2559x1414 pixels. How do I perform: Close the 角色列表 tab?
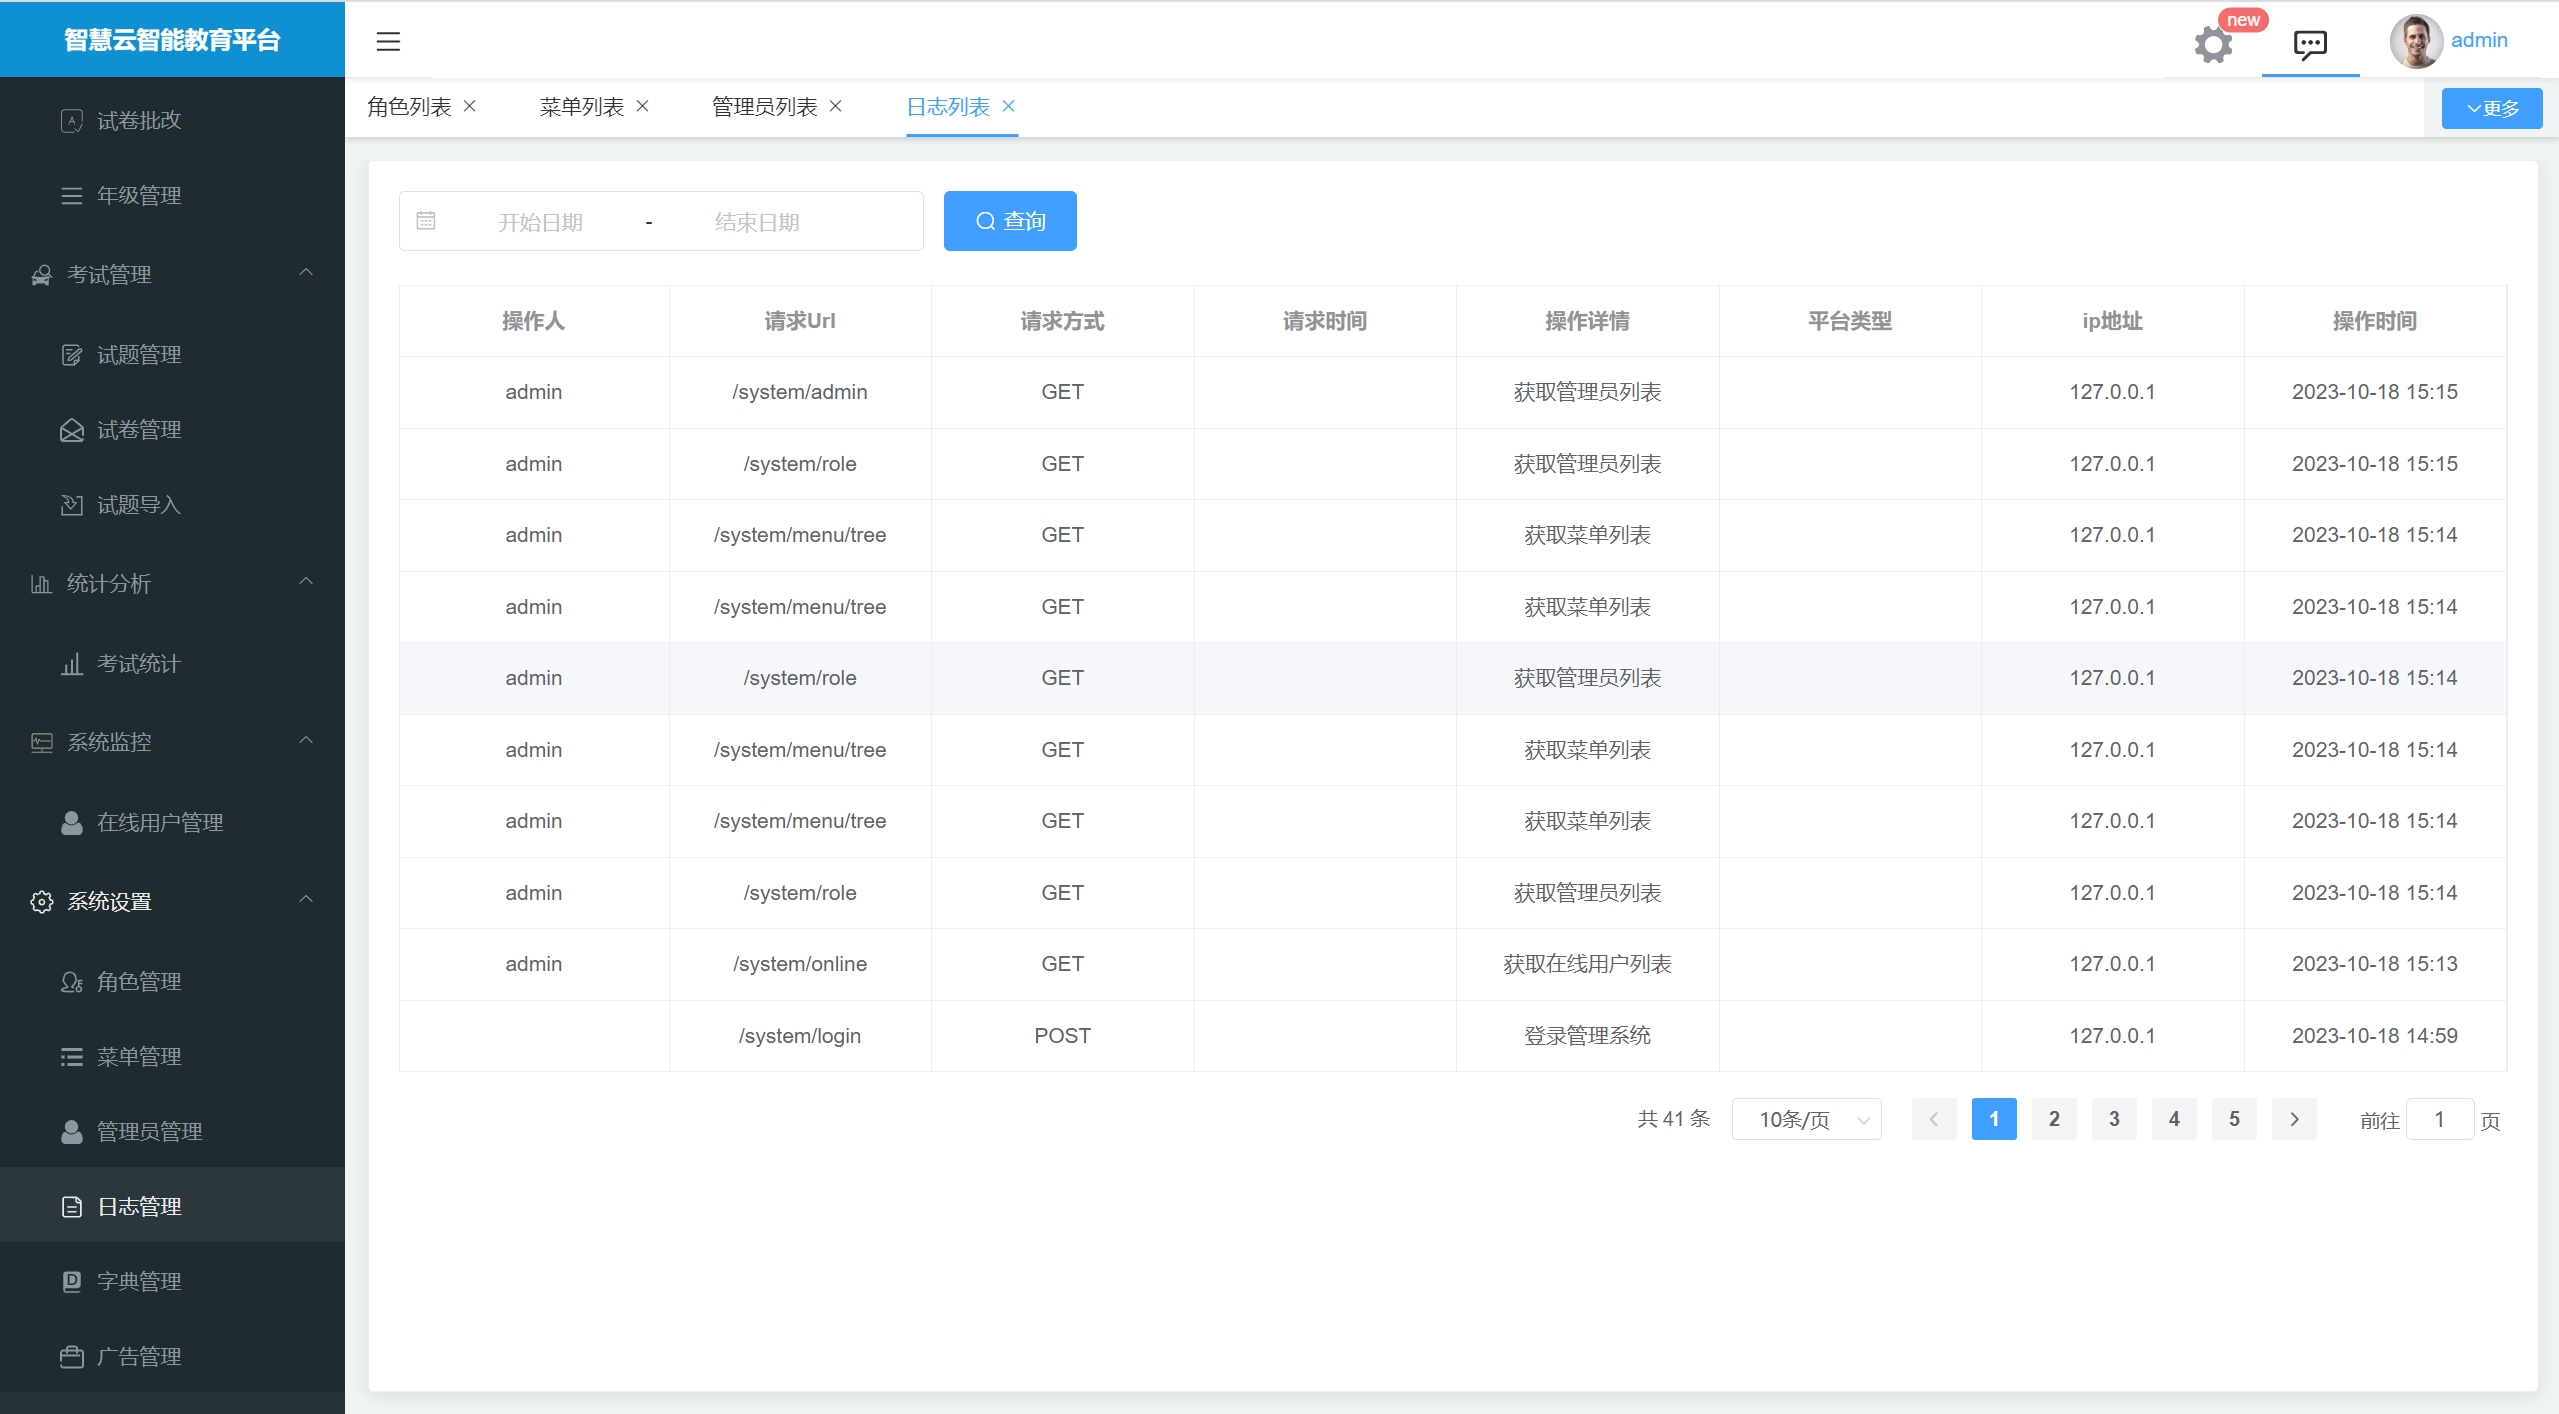coord(470,106)
